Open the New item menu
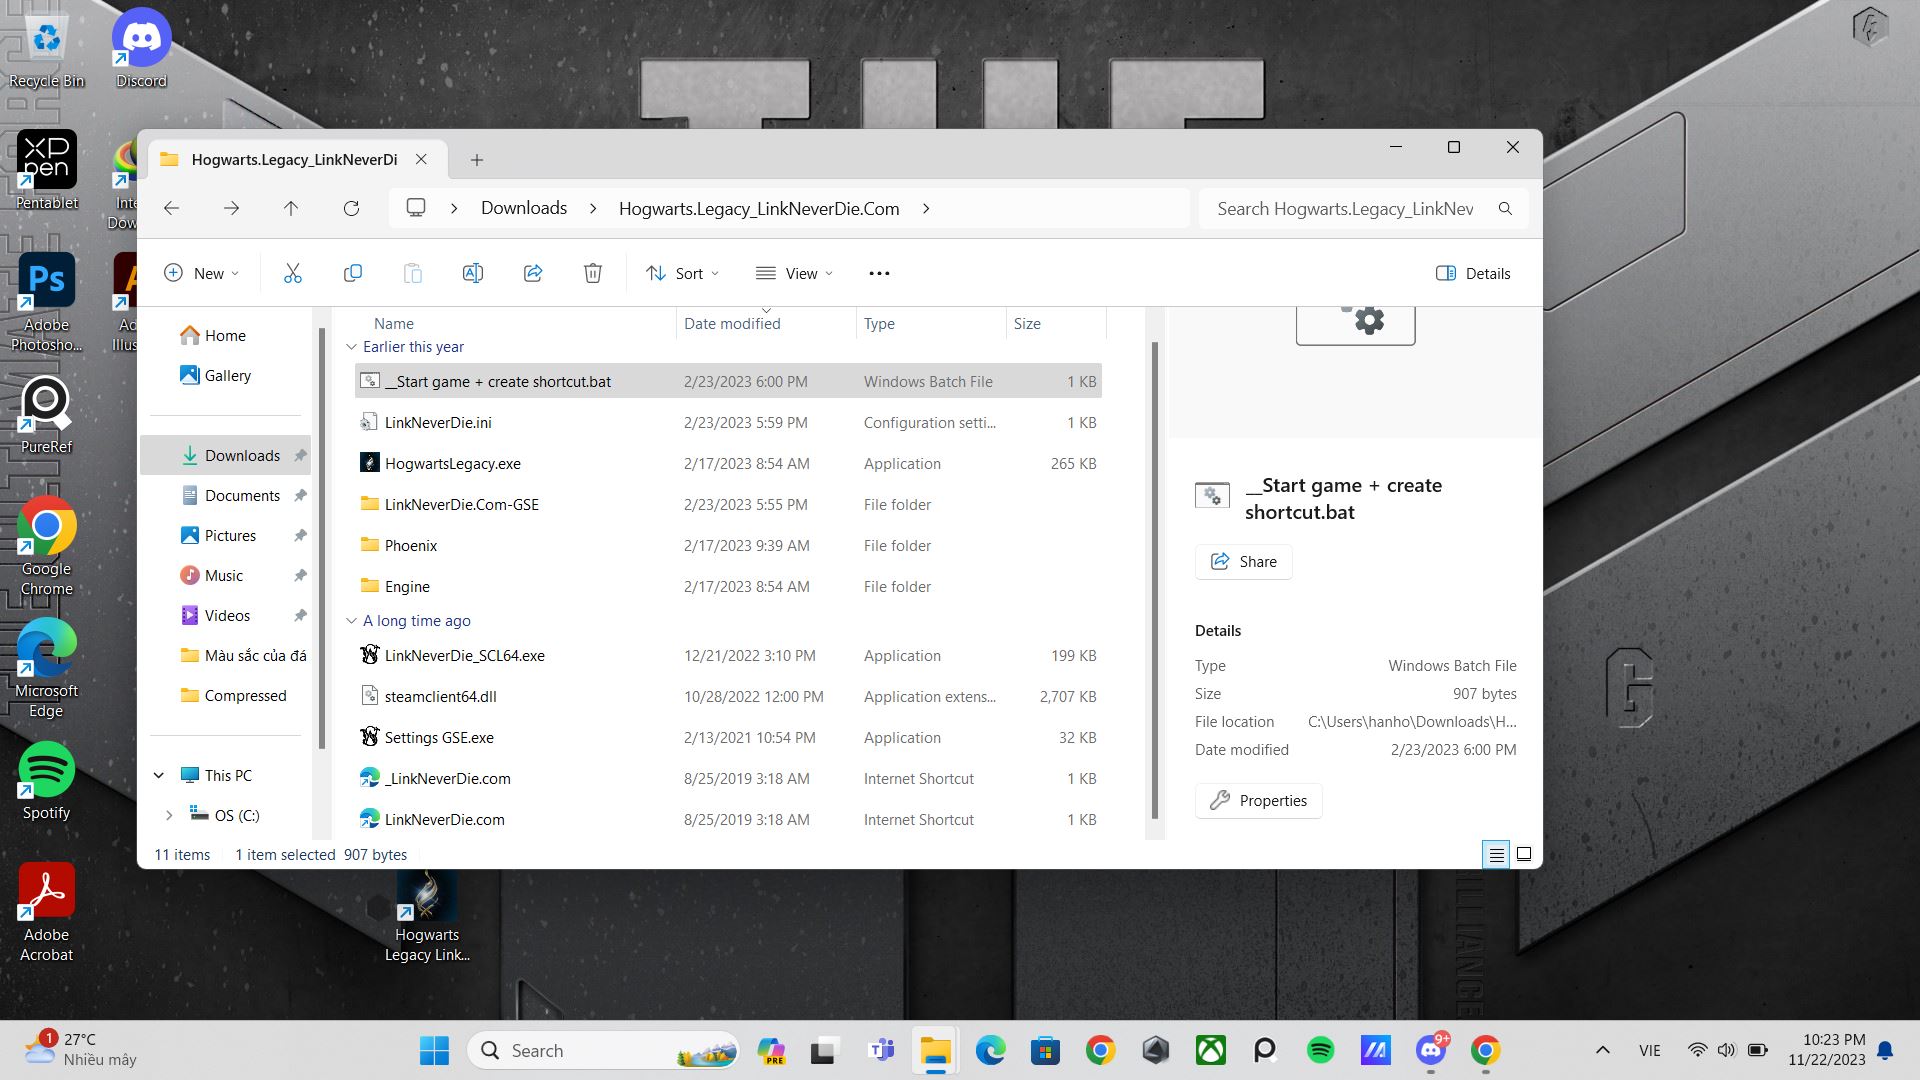This screenshot has width=1920, height=1080. (x=201, y=273)
